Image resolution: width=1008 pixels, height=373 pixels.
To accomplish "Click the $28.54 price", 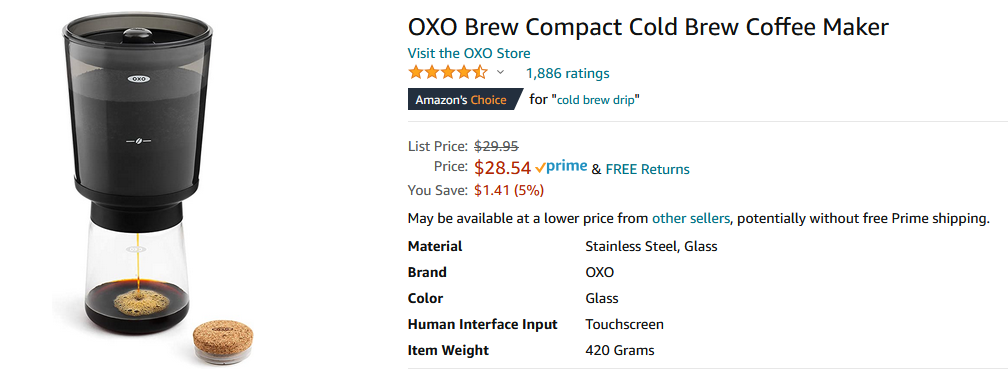I will (x=503, y=168).
